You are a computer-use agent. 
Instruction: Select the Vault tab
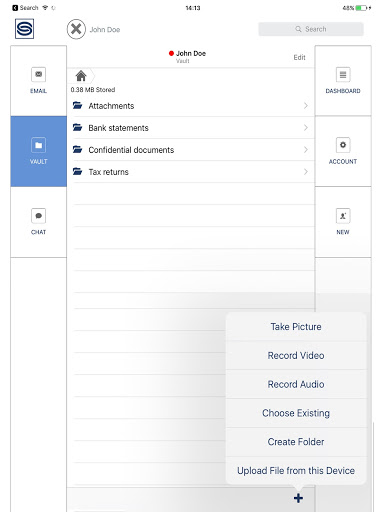click(39, 151)
